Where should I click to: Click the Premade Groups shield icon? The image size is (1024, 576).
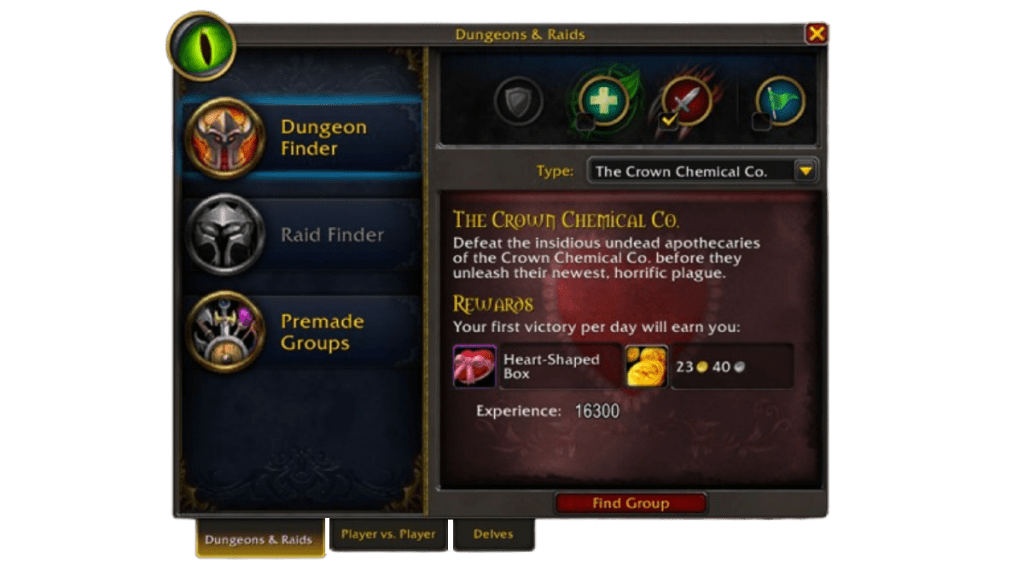point(225,332)
